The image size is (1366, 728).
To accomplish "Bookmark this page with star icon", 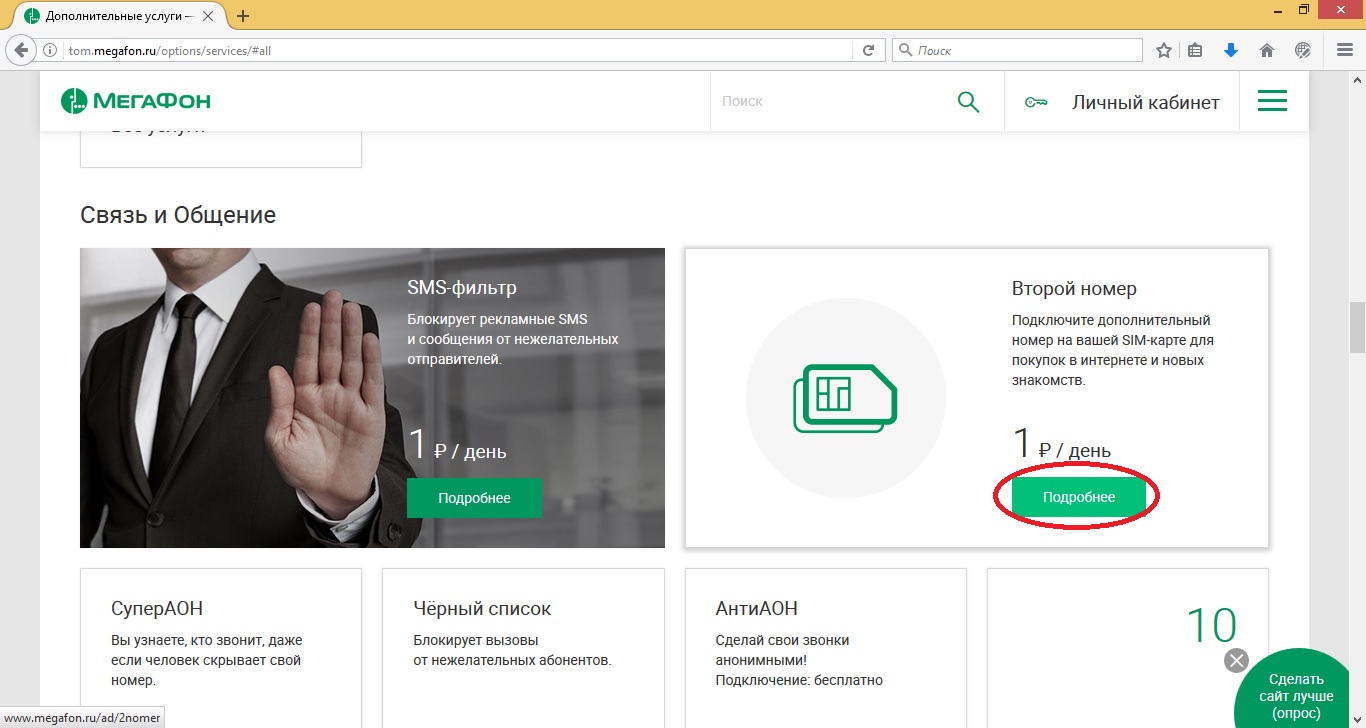I will click(1164, 50).
